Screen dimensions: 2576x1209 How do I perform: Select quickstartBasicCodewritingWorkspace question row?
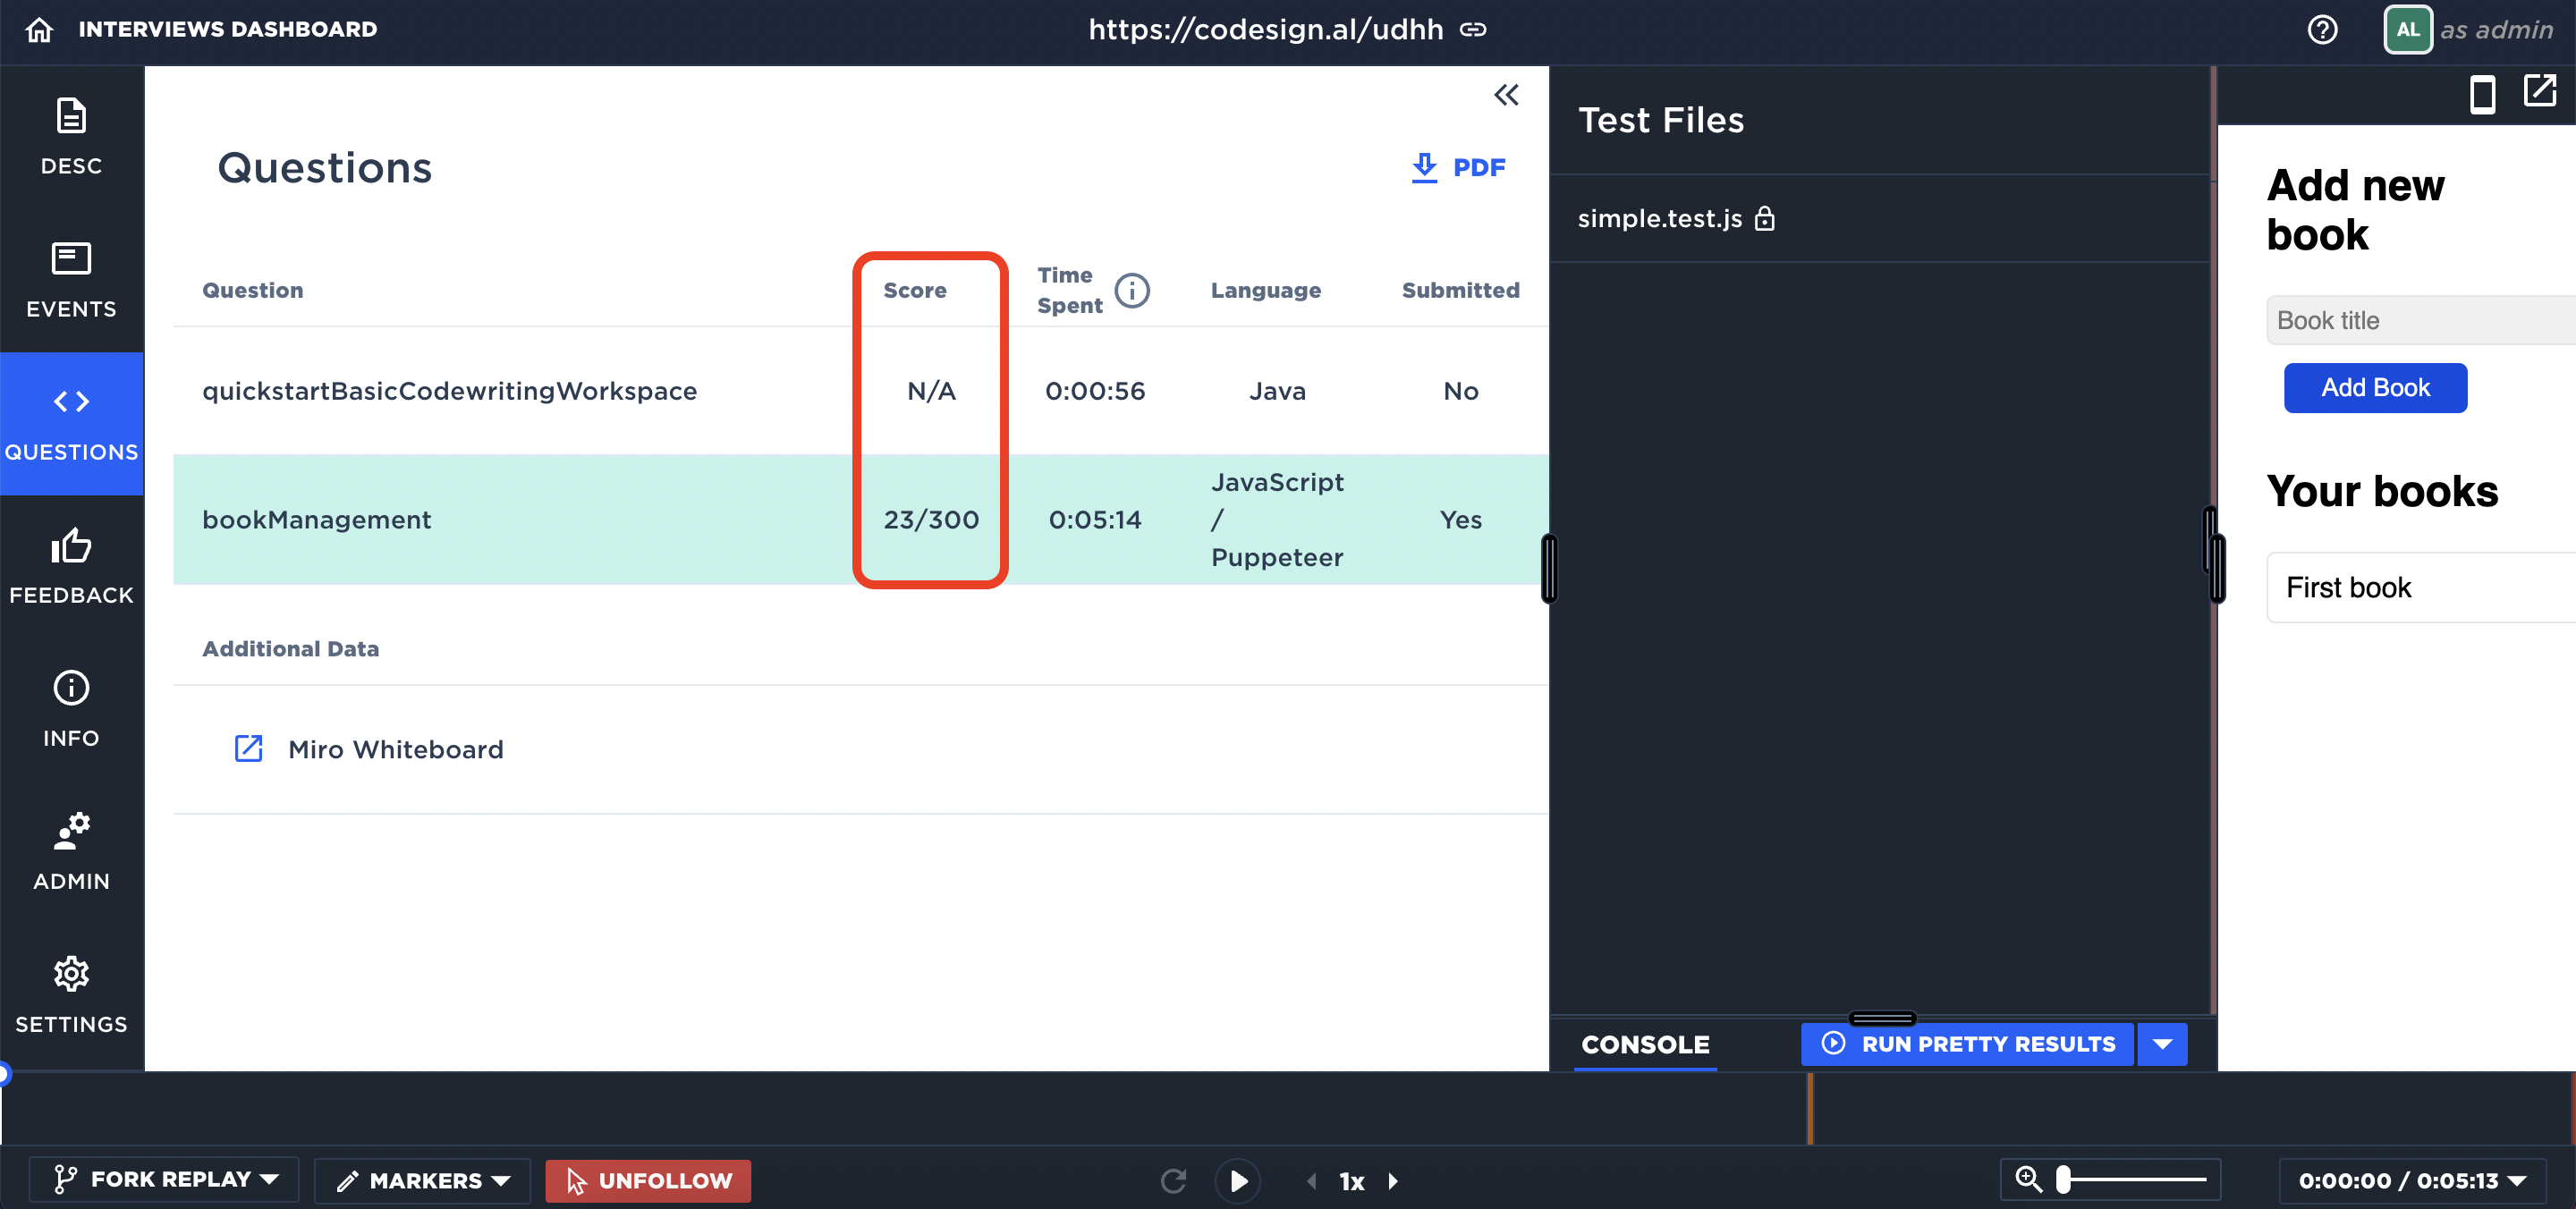click(x=860, y=391)
